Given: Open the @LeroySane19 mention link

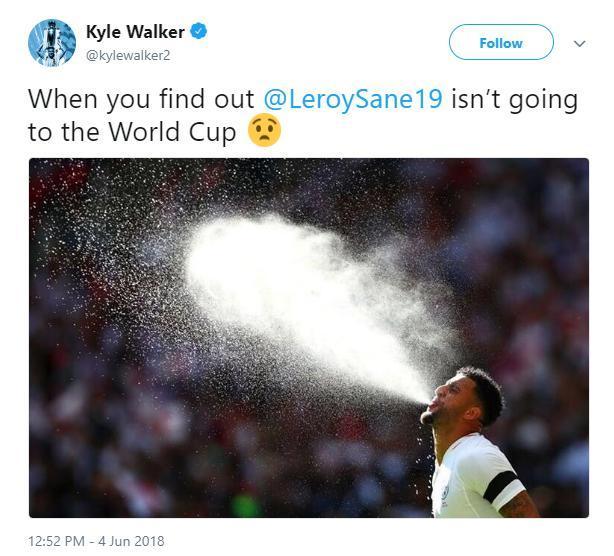Looking at the screenshot, I should click(x=353, y=99).
